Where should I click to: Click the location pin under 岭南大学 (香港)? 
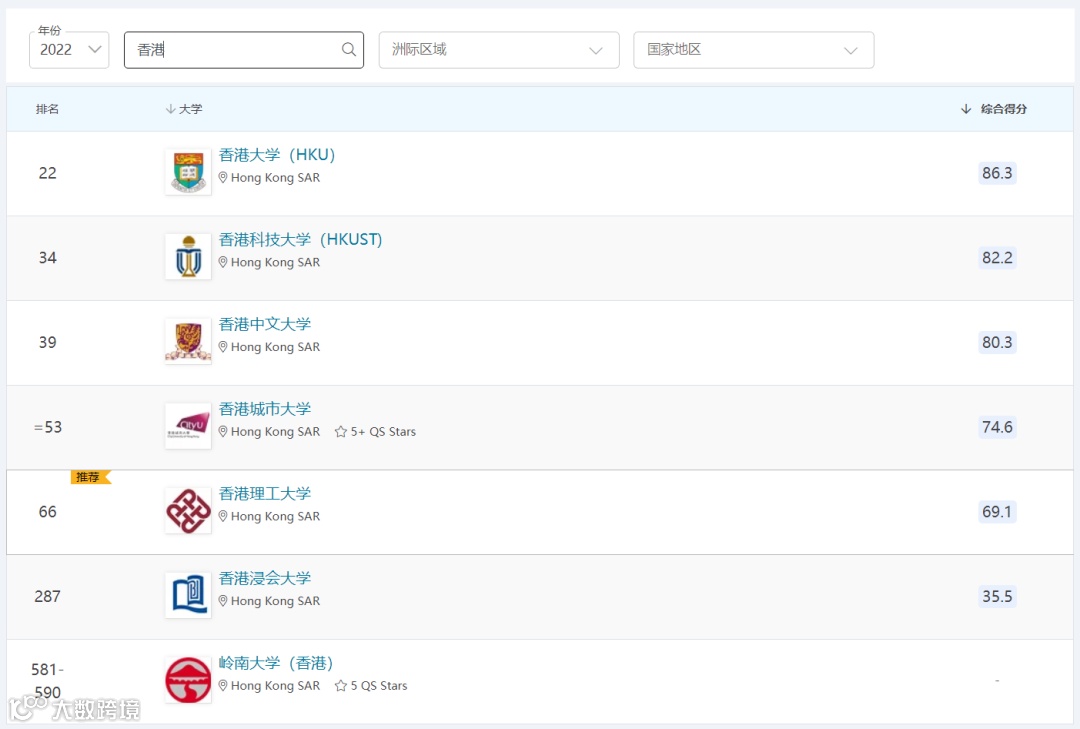[223, 686]
